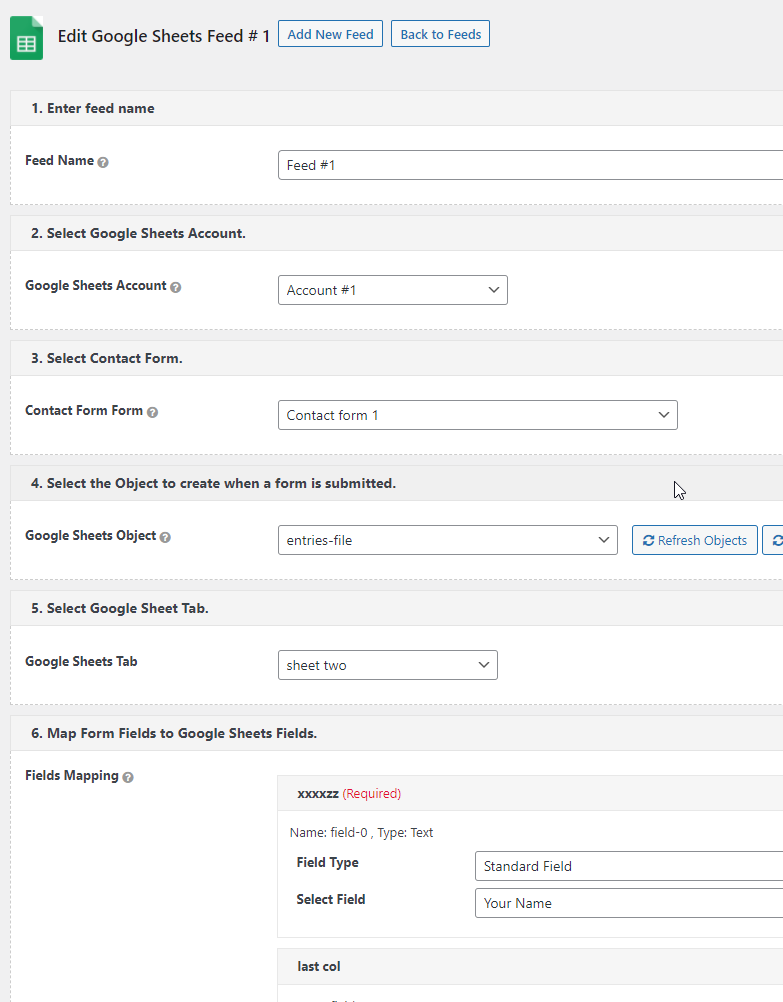Focus the Feed Name text field
The width and height of the screenshot is (783, 1002).
click(x=531, y=165)
